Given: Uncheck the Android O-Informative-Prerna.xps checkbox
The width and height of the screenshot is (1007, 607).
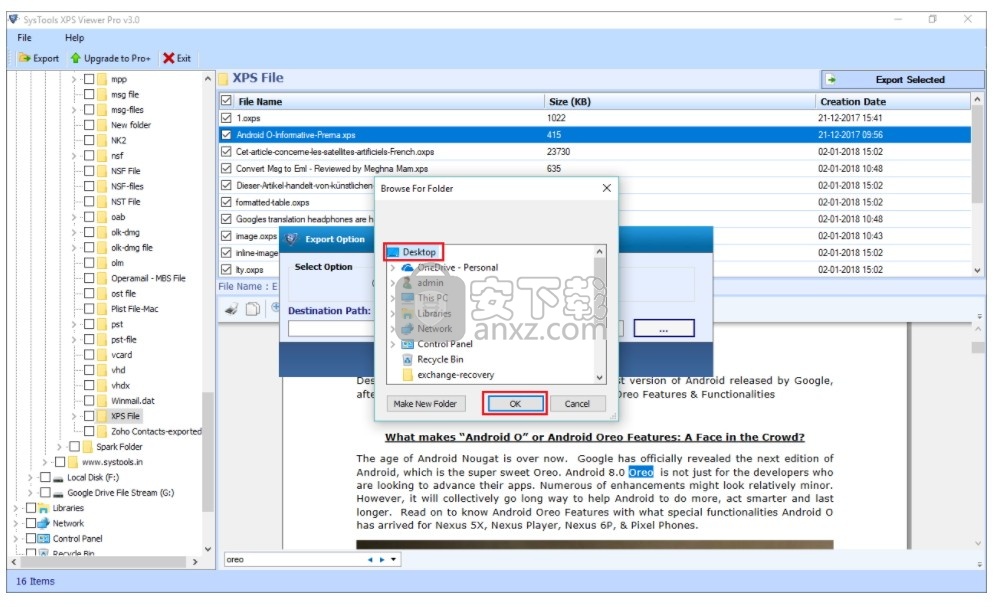Looking at the screenshot, I should pos(226,135).
